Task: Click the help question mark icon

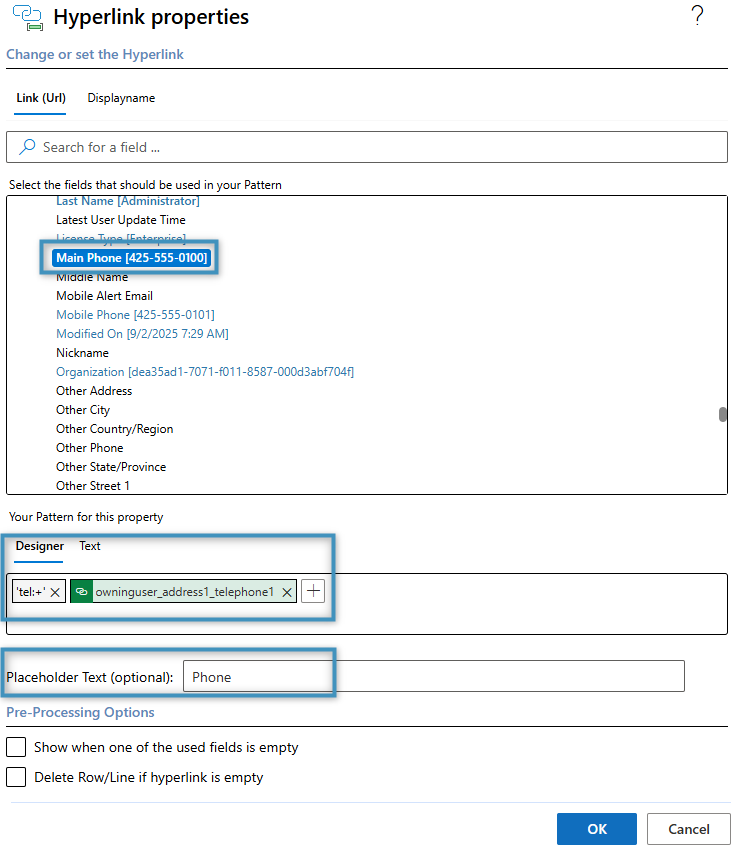Action: click(696, 16)
